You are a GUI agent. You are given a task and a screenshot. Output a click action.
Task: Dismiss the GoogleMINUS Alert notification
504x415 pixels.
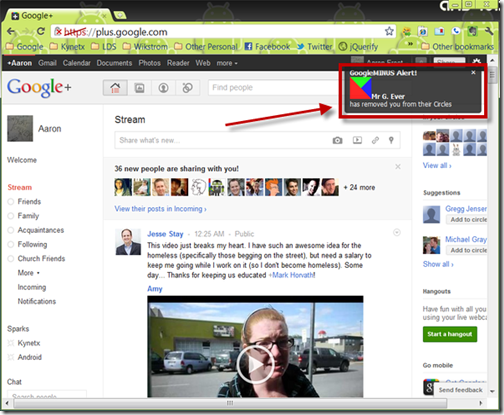pos(473,72)
